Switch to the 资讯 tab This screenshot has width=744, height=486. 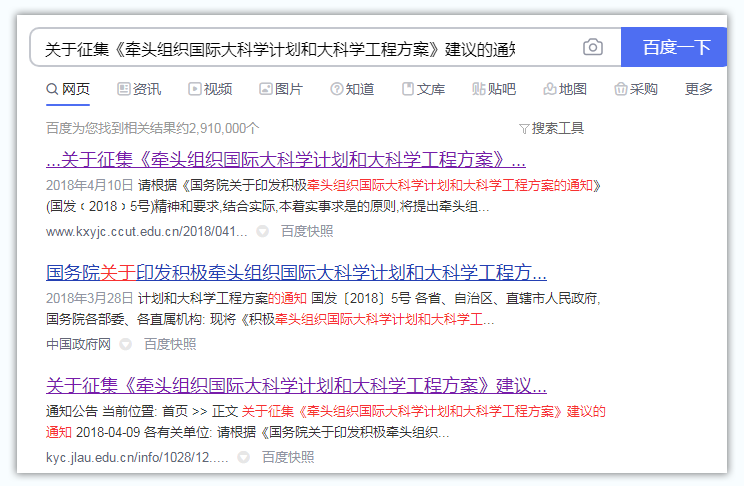139,89
